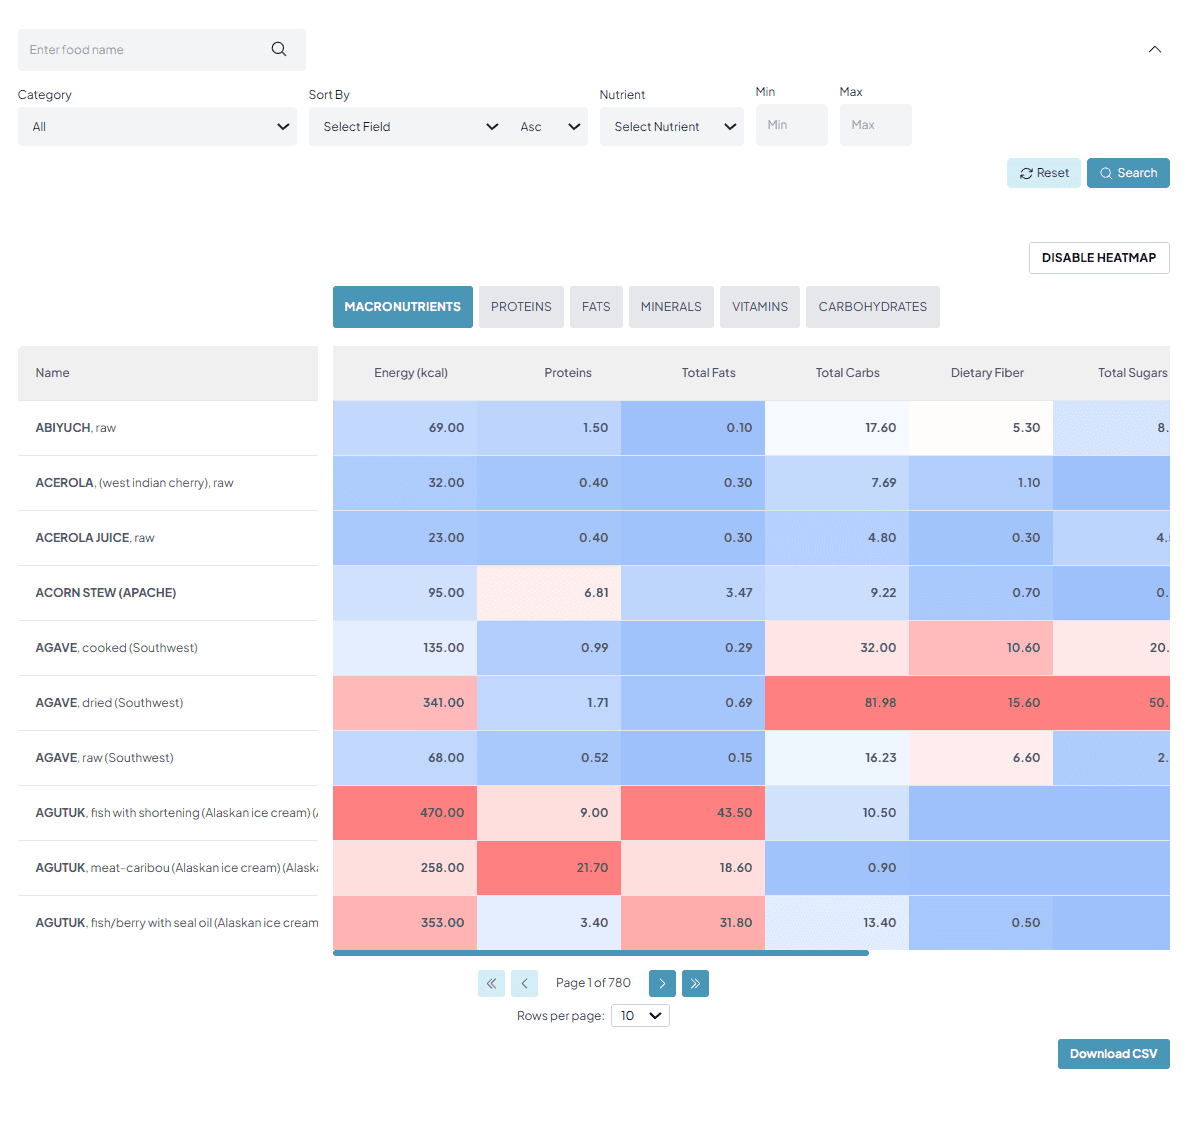Click the 43.50 total fats cell

693,814
